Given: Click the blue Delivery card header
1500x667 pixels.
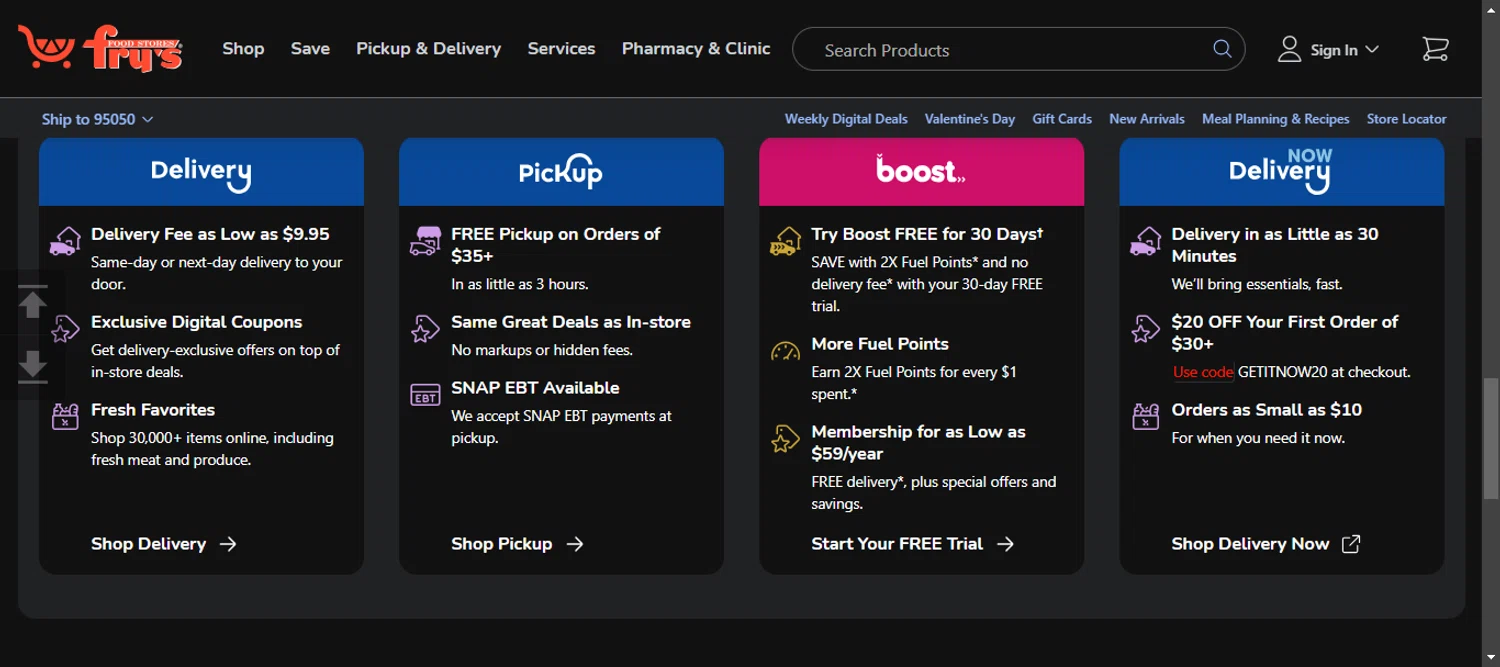Looking at the screenshot, I should [201, 172].
